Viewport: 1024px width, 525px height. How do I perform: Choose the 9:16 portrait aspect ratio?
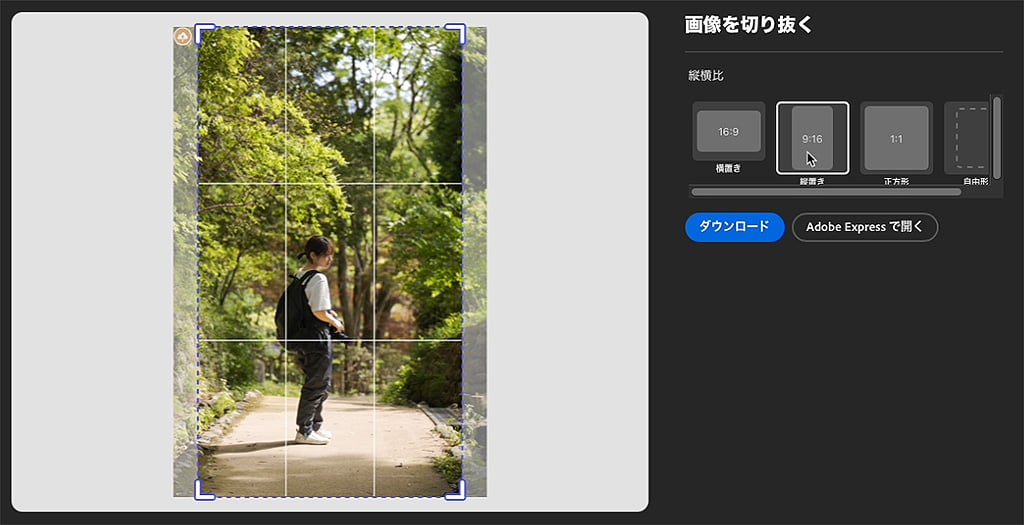(x=812, y=138)
